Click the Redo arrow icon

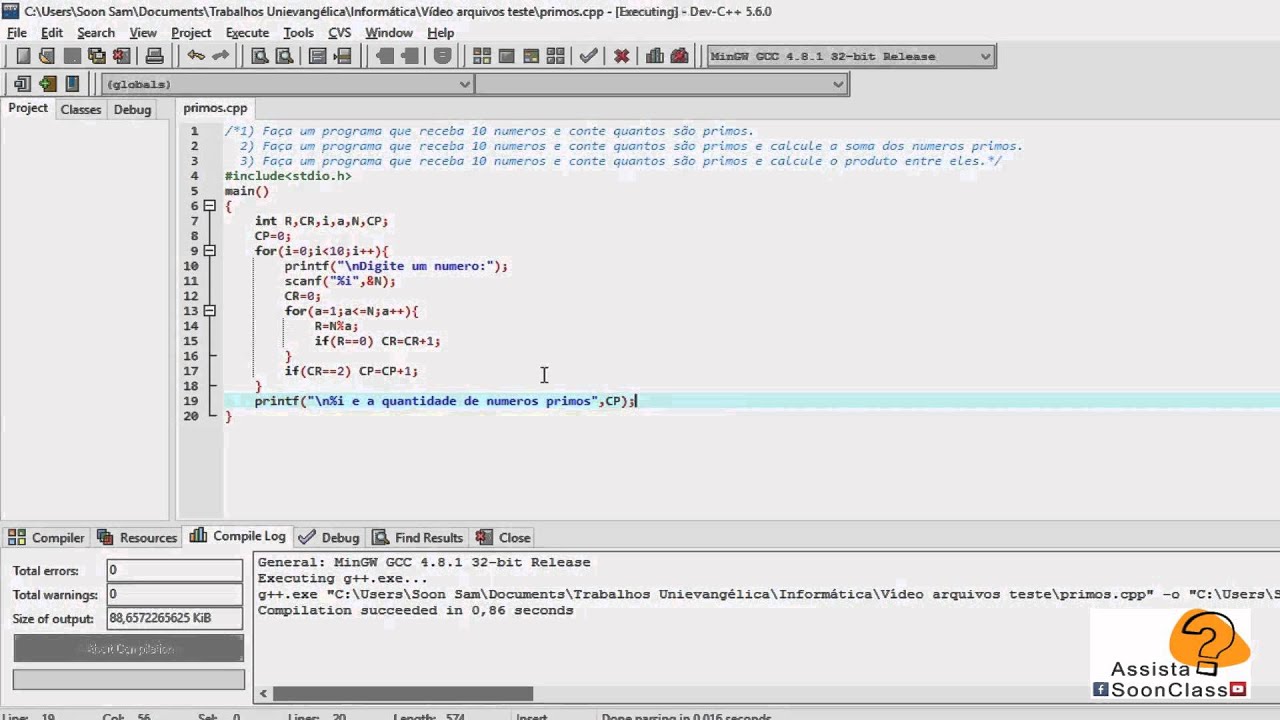point(220,56)
